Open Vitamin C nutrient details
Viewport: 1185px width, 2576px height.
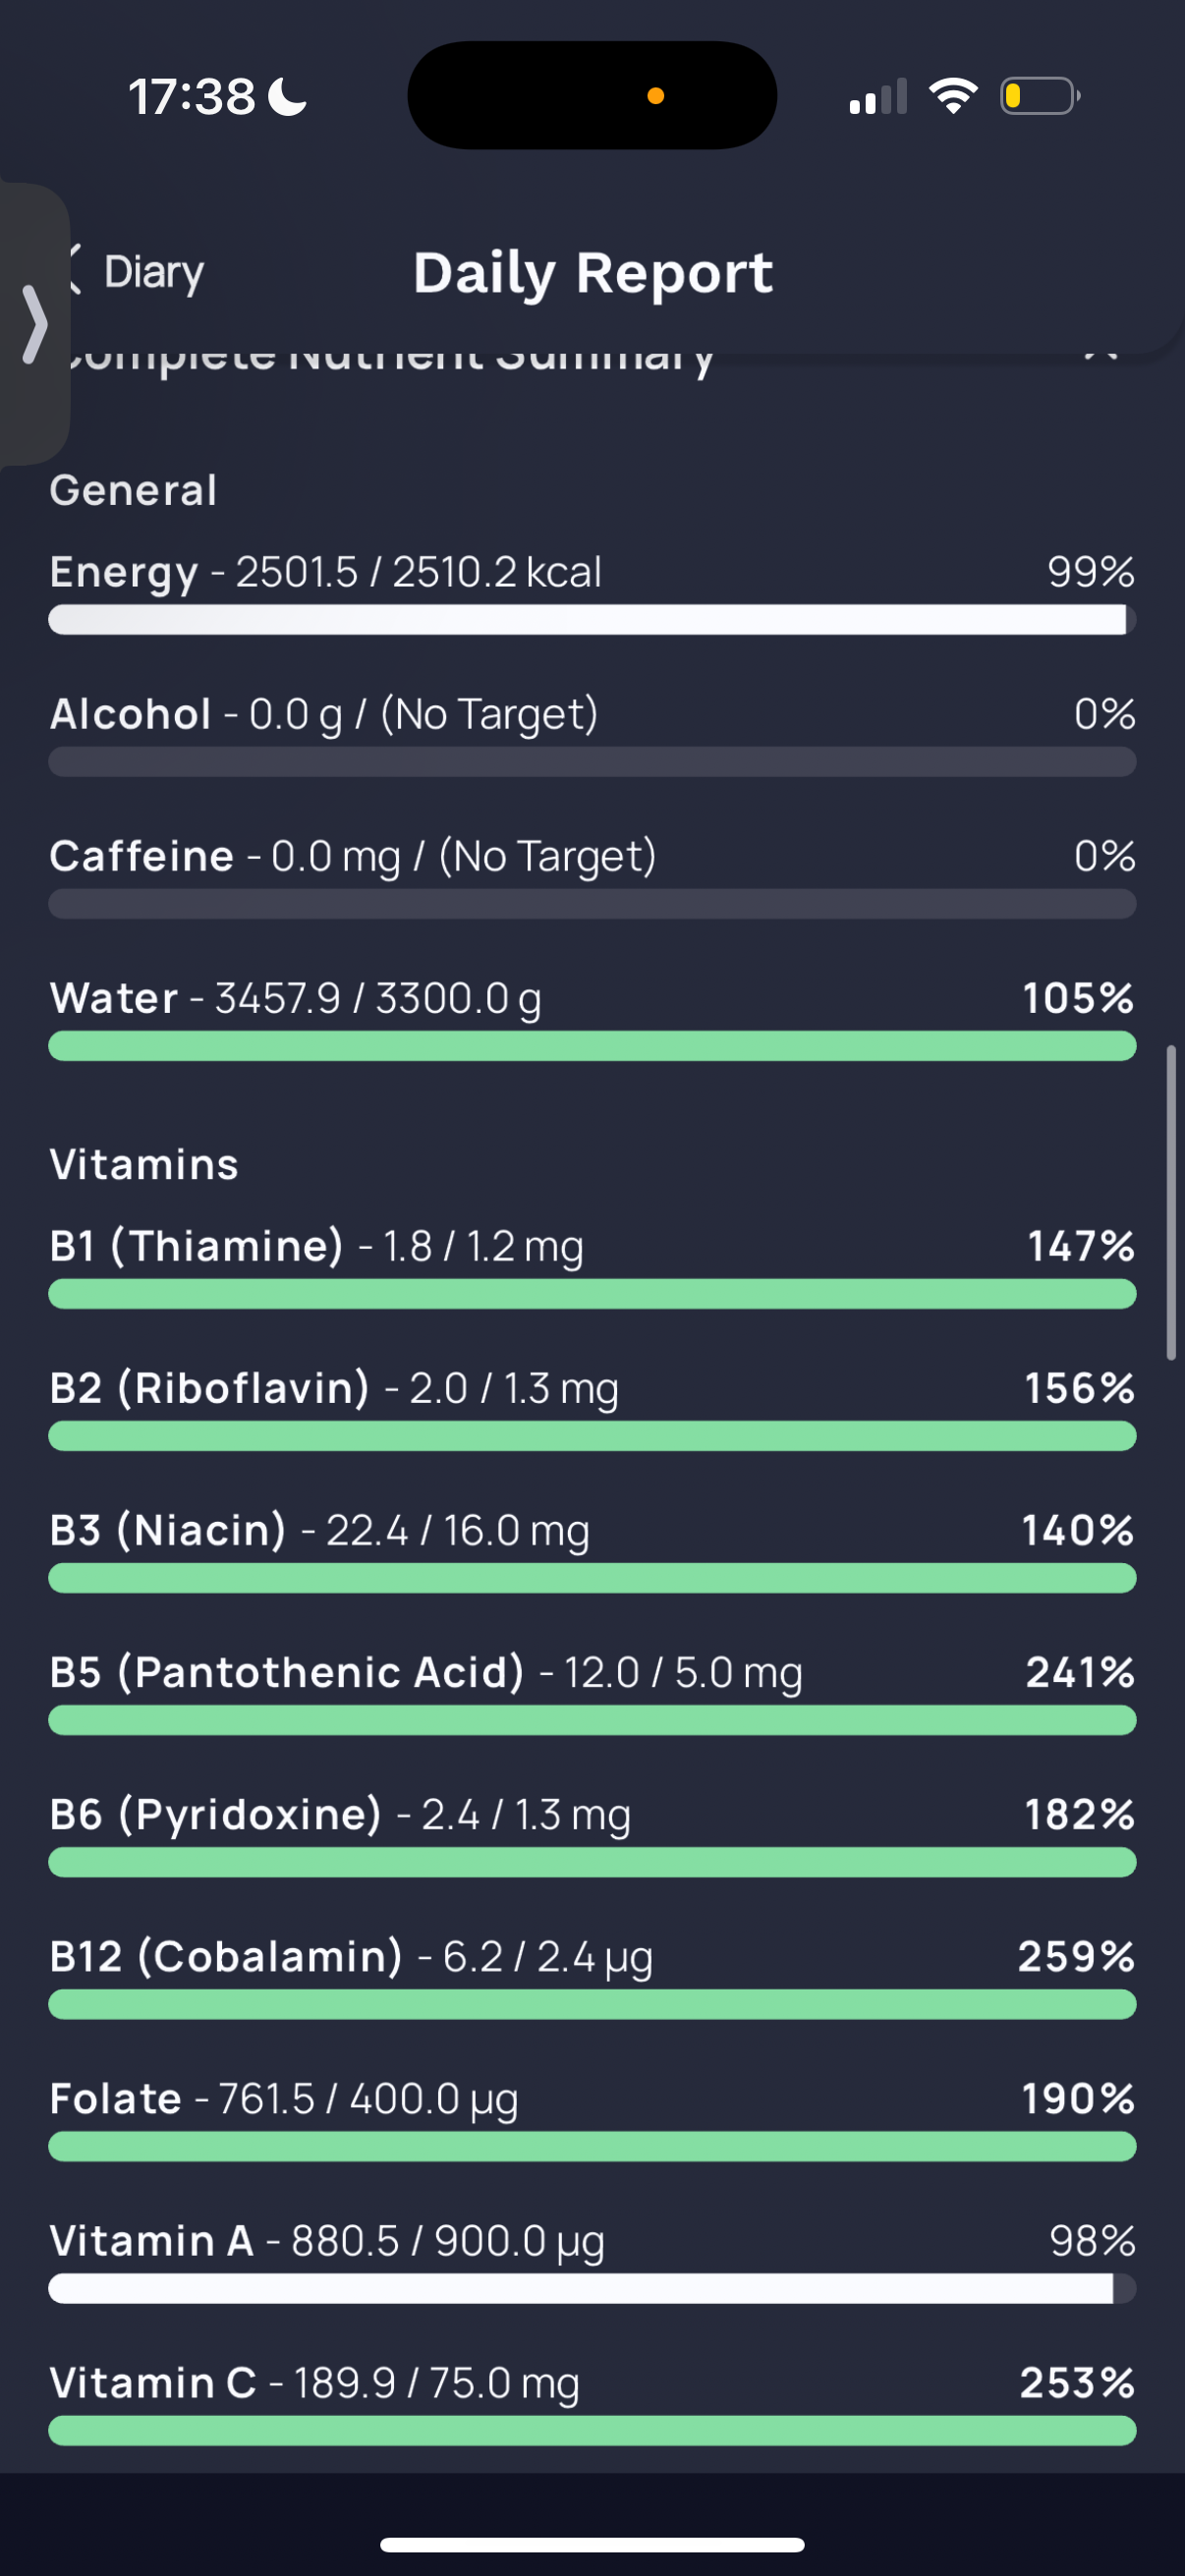coord(592,2401)
